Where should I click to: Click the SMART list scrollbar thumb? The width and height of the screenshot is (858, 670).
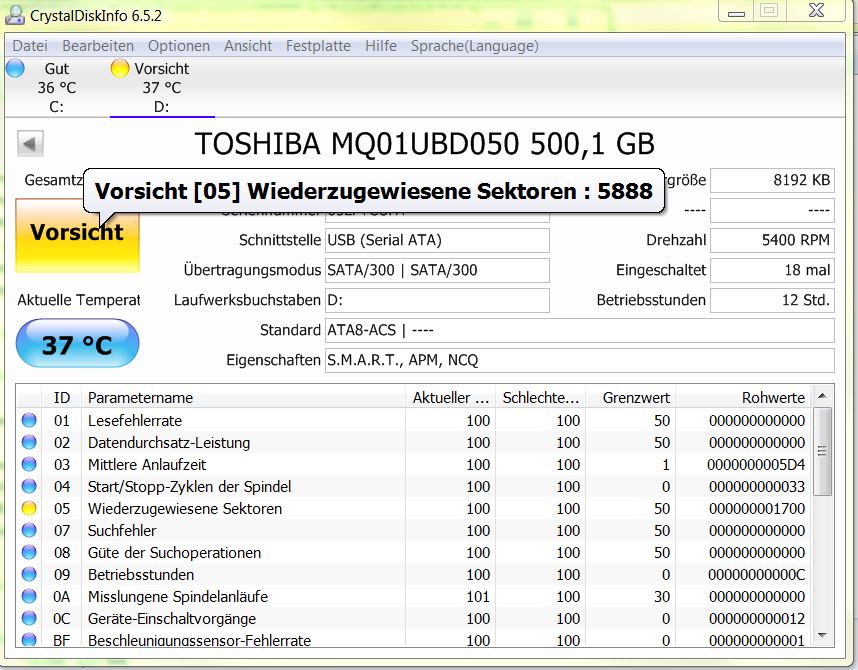[x=822, y=451]
